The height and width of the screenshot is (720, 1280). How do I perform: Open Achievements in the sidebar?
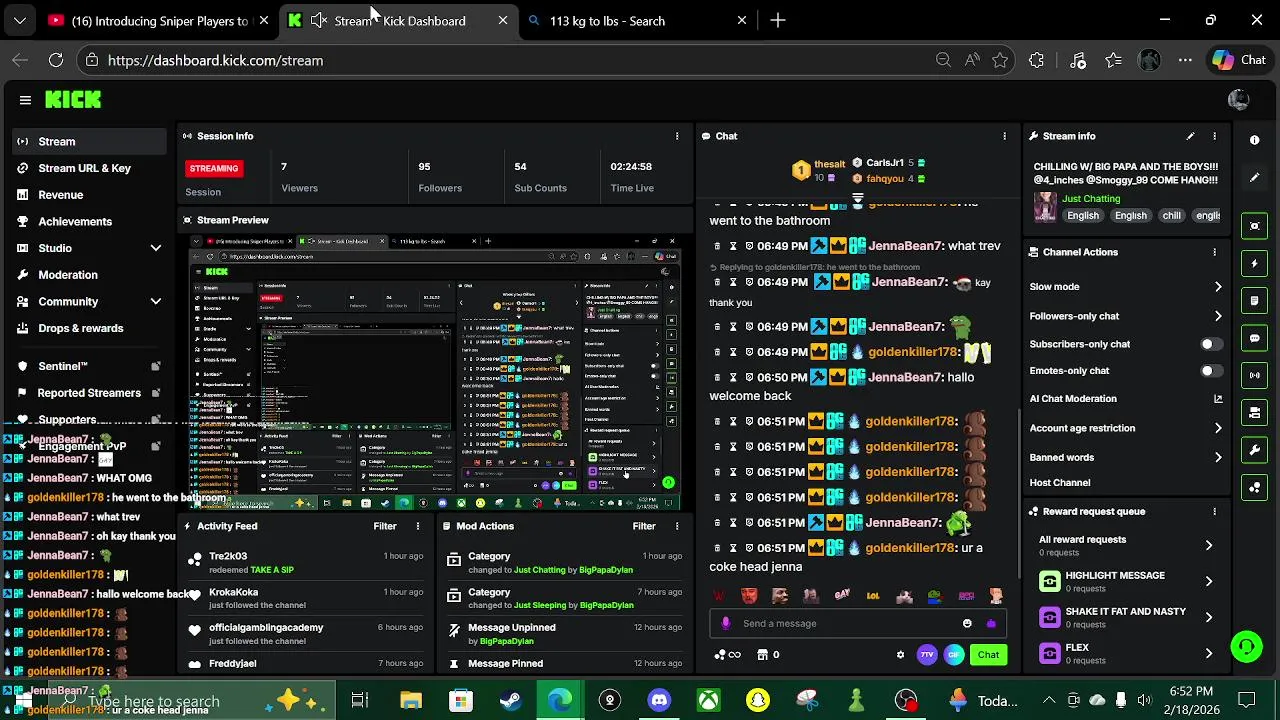pos(90,221)
